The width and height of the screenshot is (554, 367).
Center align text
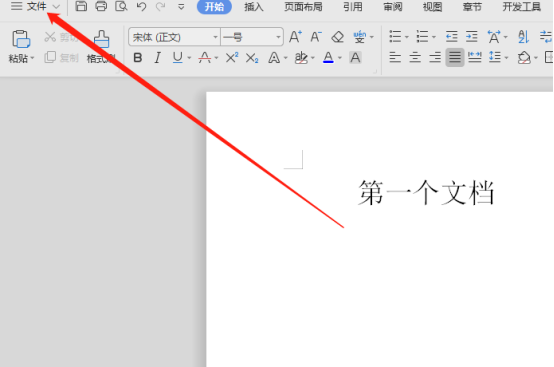pyautogui.click(x=415, y=57)
